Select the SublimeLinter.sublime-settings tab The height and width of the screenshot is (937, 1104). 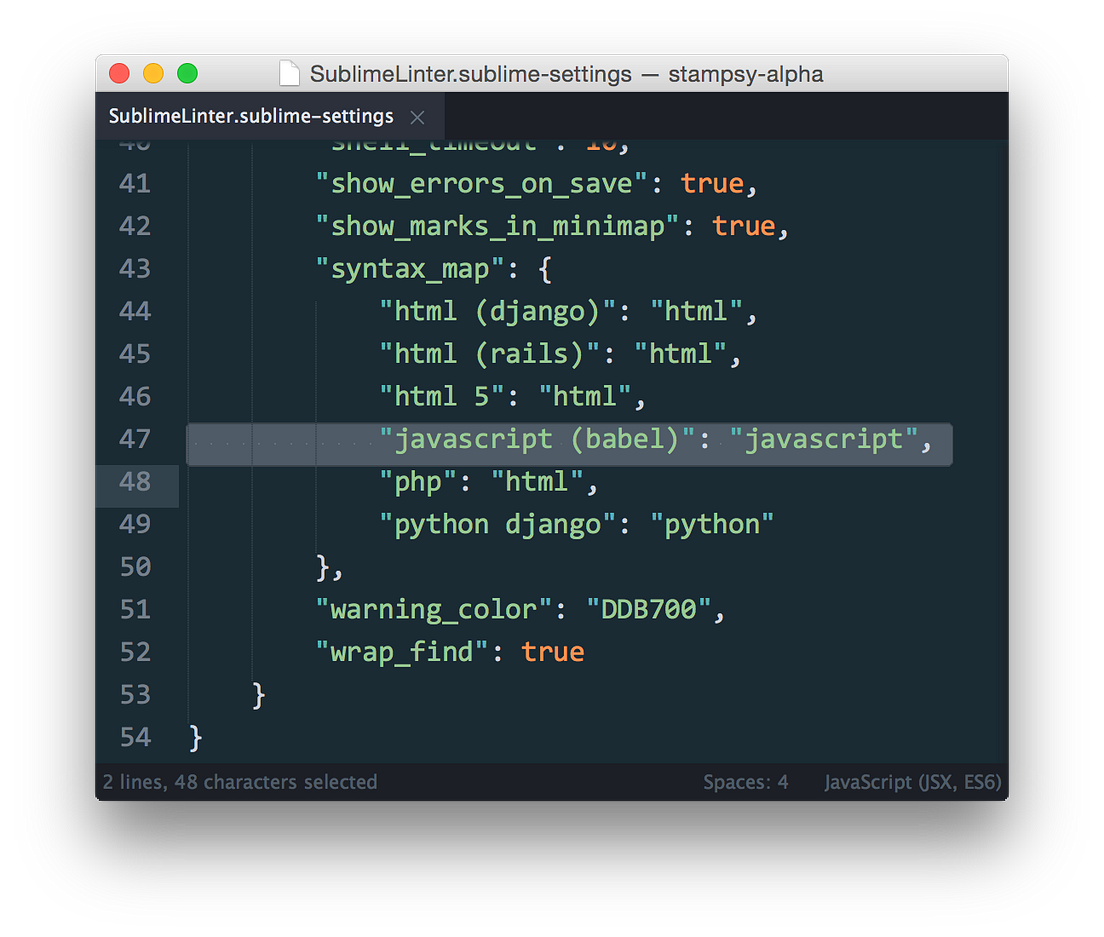[x=250, y=116]
